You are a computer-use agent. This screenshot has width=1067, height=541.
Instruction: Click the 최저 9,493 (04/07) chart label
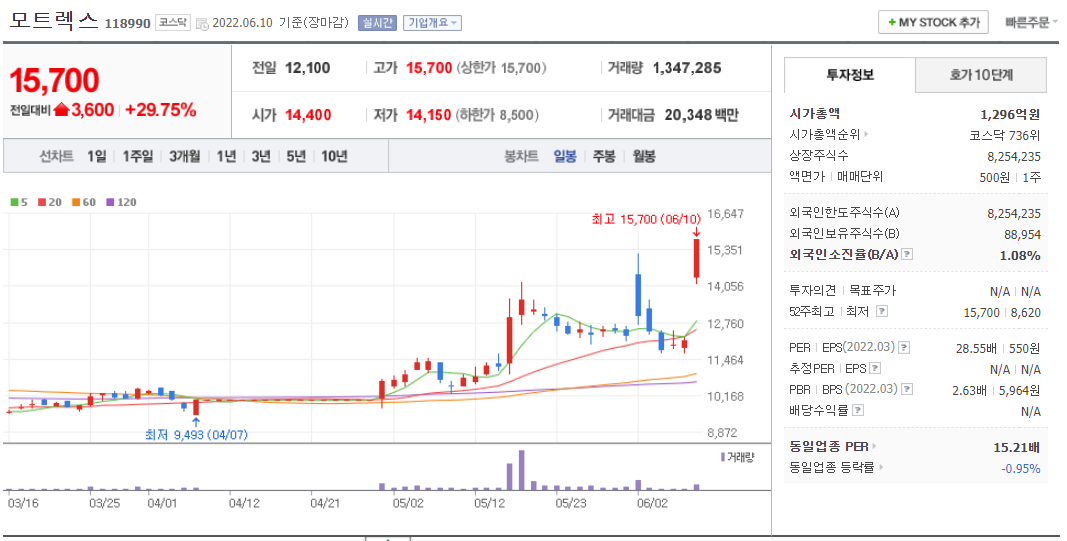[x=196, y=434]
